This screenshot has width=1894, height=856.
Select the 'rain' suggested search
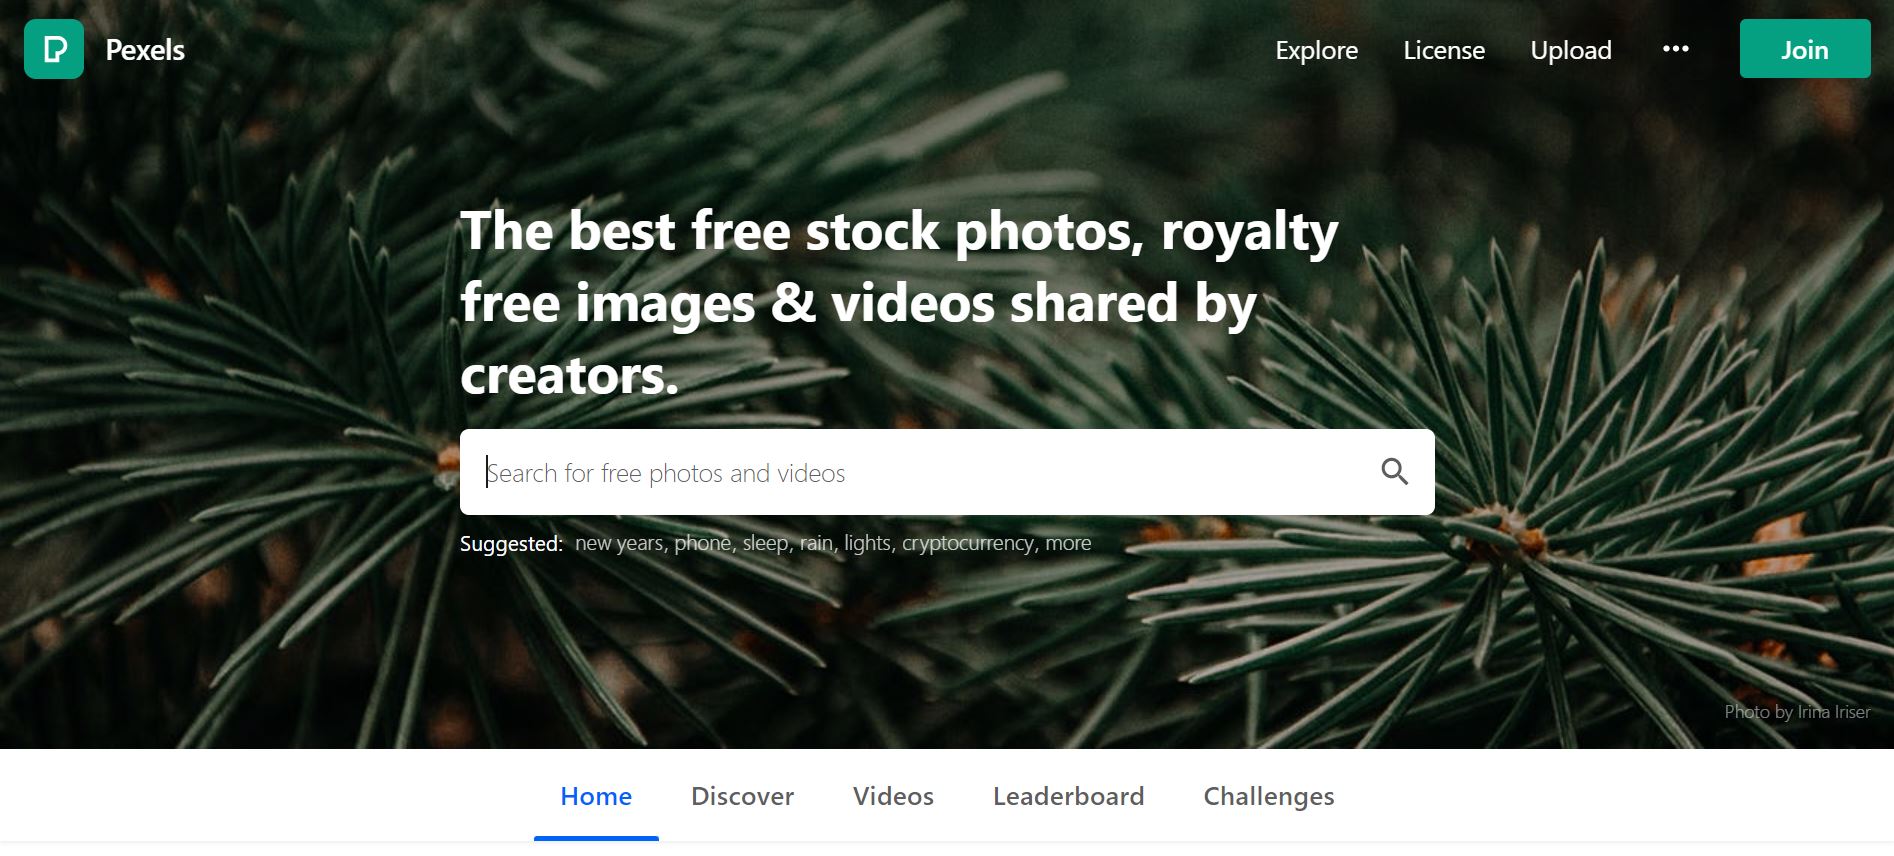816,543
